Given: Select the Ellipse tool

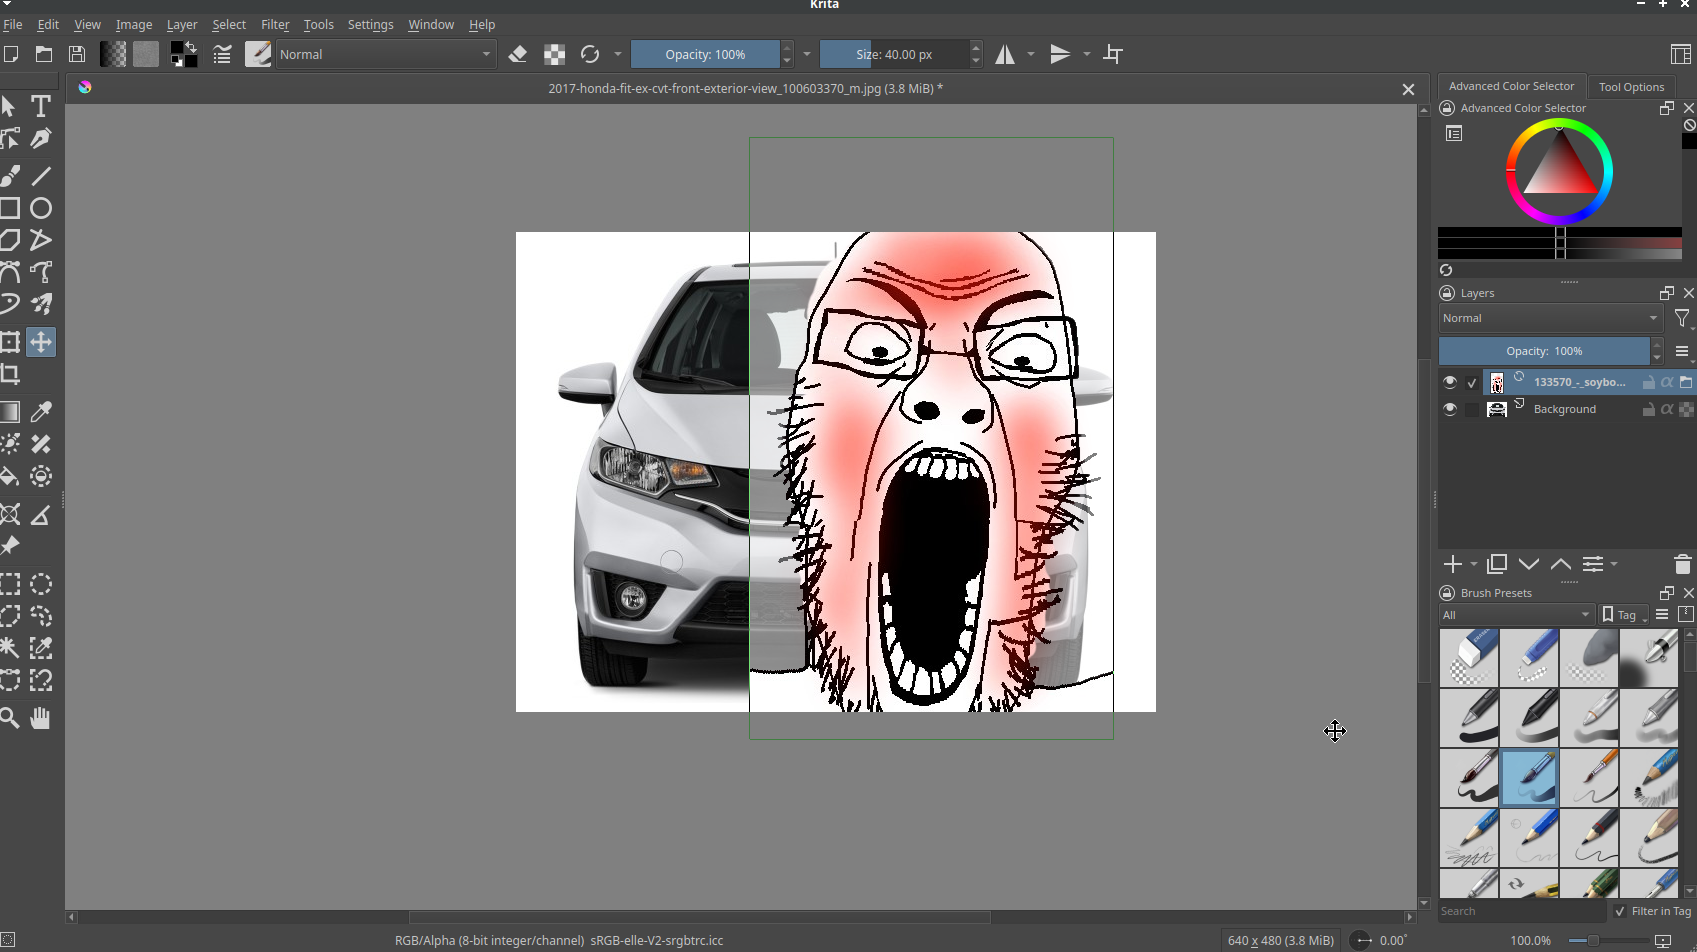Looking at the screenshot, I should coord(41,208).
